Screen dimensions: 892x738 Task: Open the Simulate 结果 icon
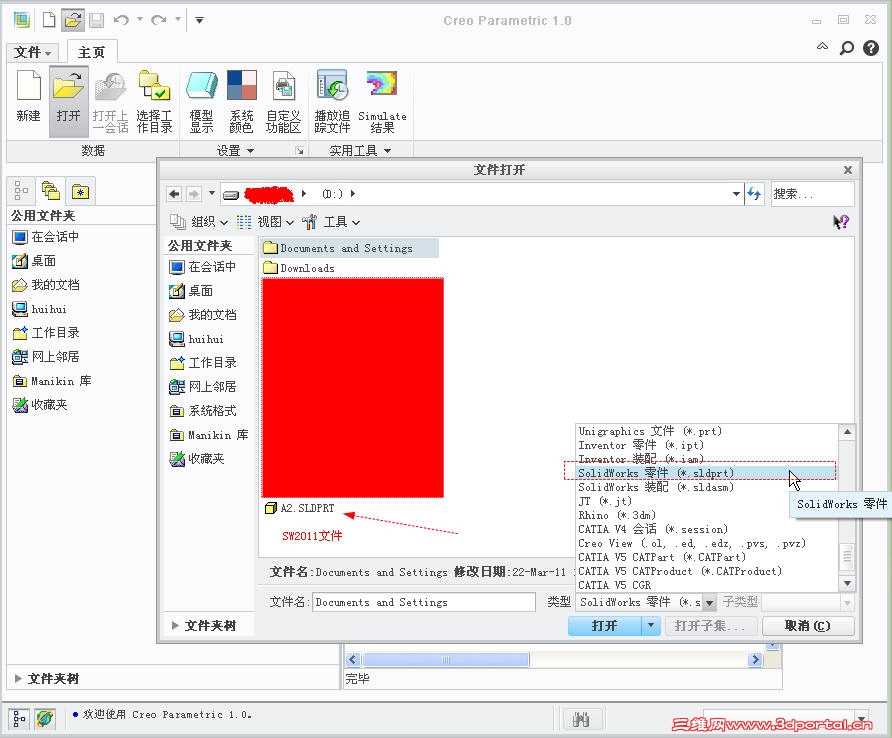tap(382, 99)
